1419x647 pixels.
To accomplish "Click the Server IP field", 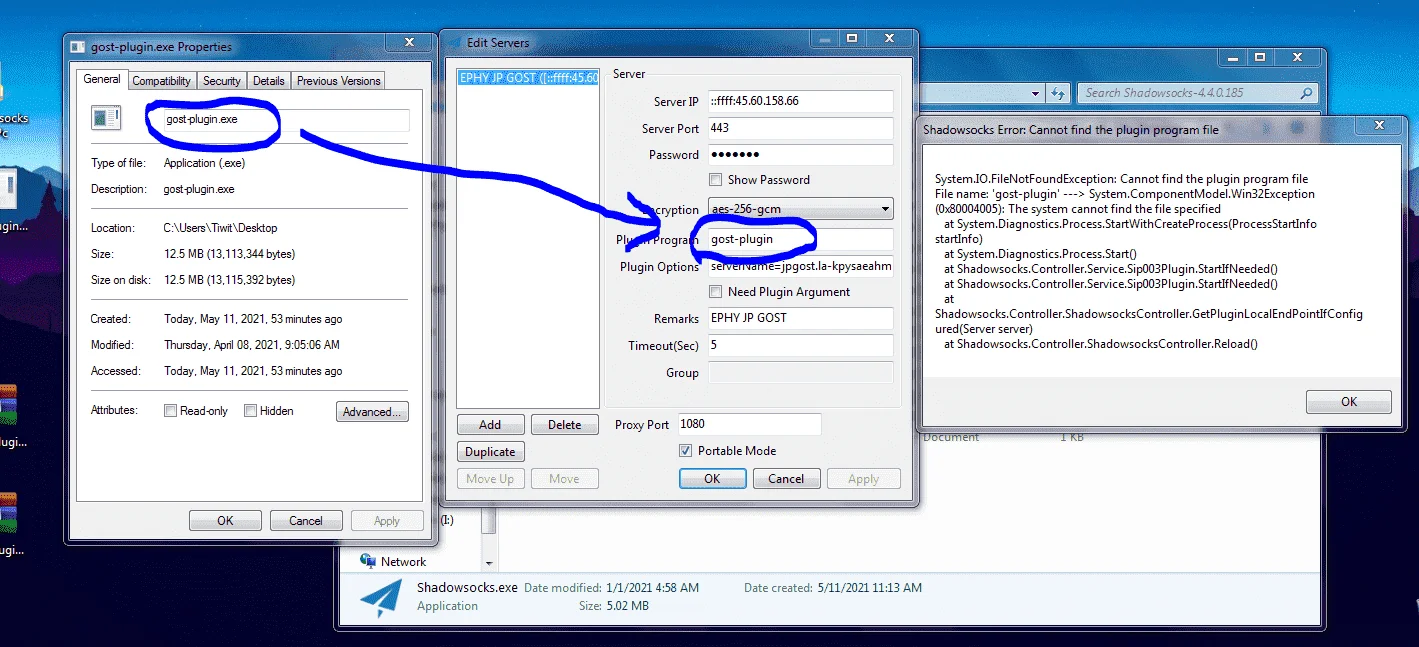I will coord(800,102).
